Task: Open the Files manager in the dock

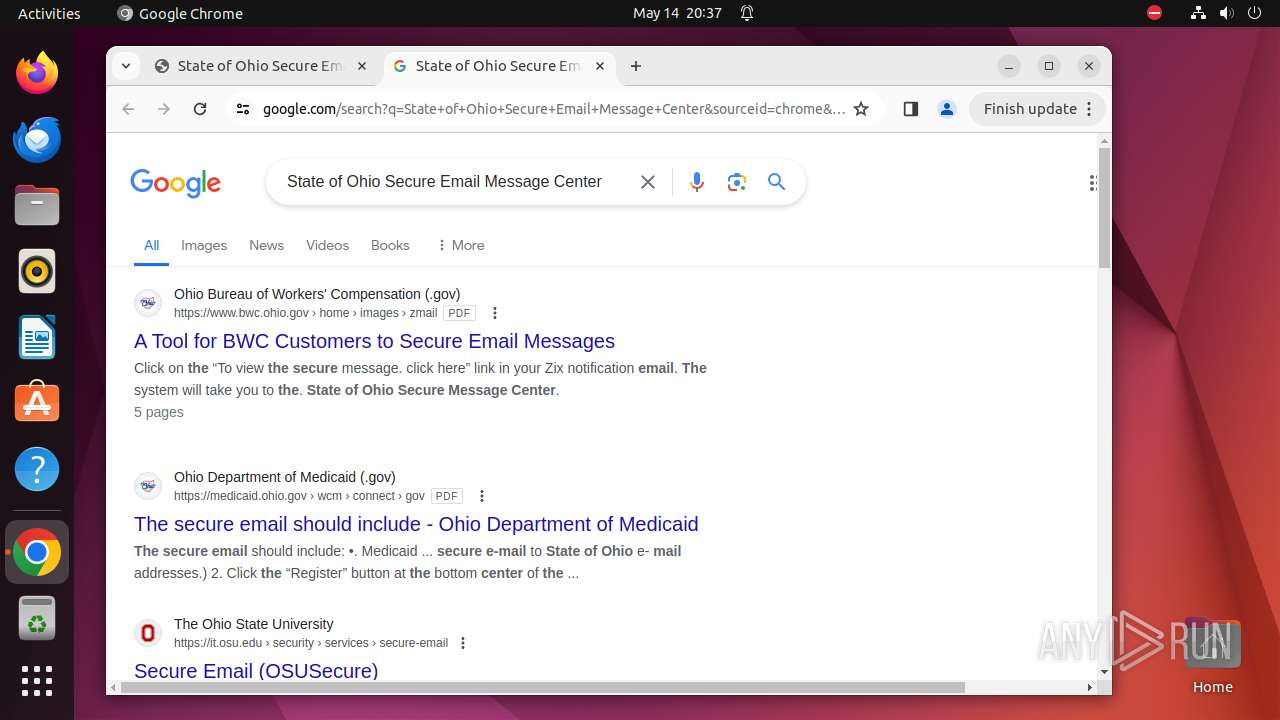Action: pyautogui.click(x=37, y=205)
